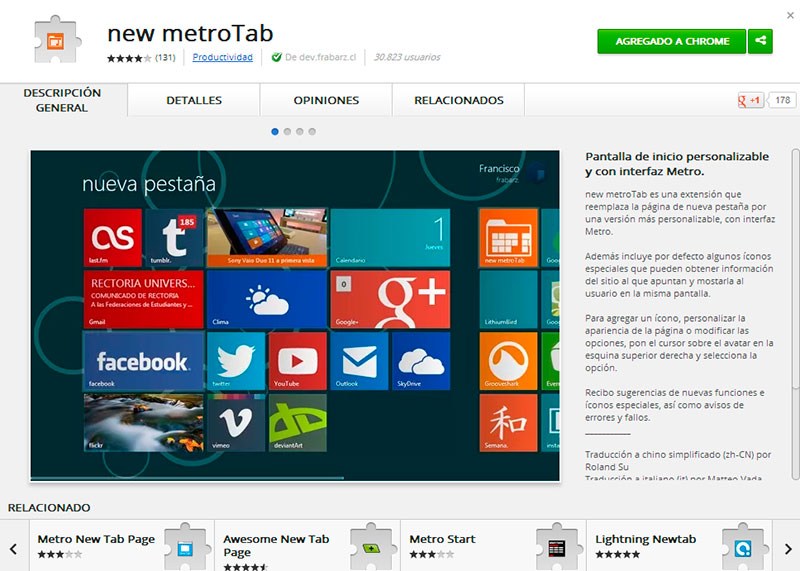Click the YouTube tile in the preview
The width and height of the screenshot is (800, 571).
[297, 361]
